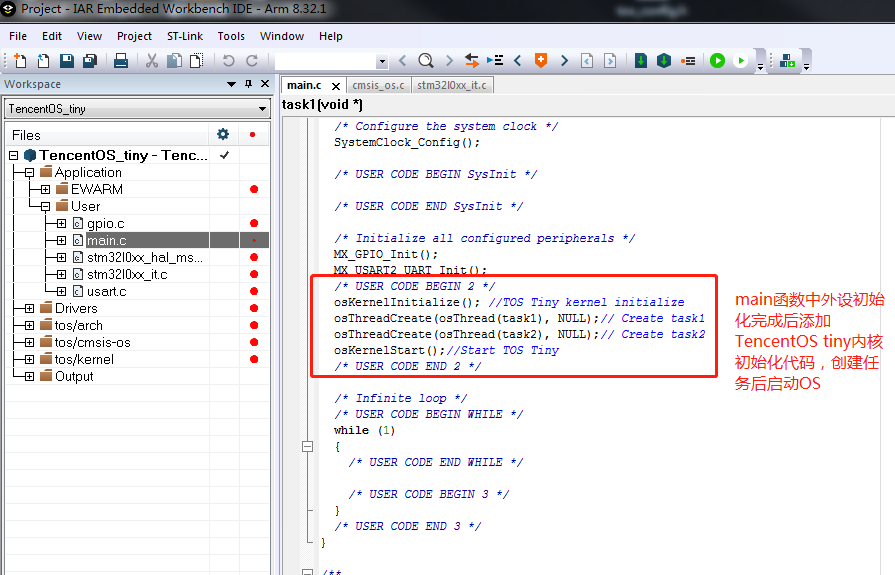Open the ST-Link menu
This screenshot has width=895, height=575.
coord(184,36)
